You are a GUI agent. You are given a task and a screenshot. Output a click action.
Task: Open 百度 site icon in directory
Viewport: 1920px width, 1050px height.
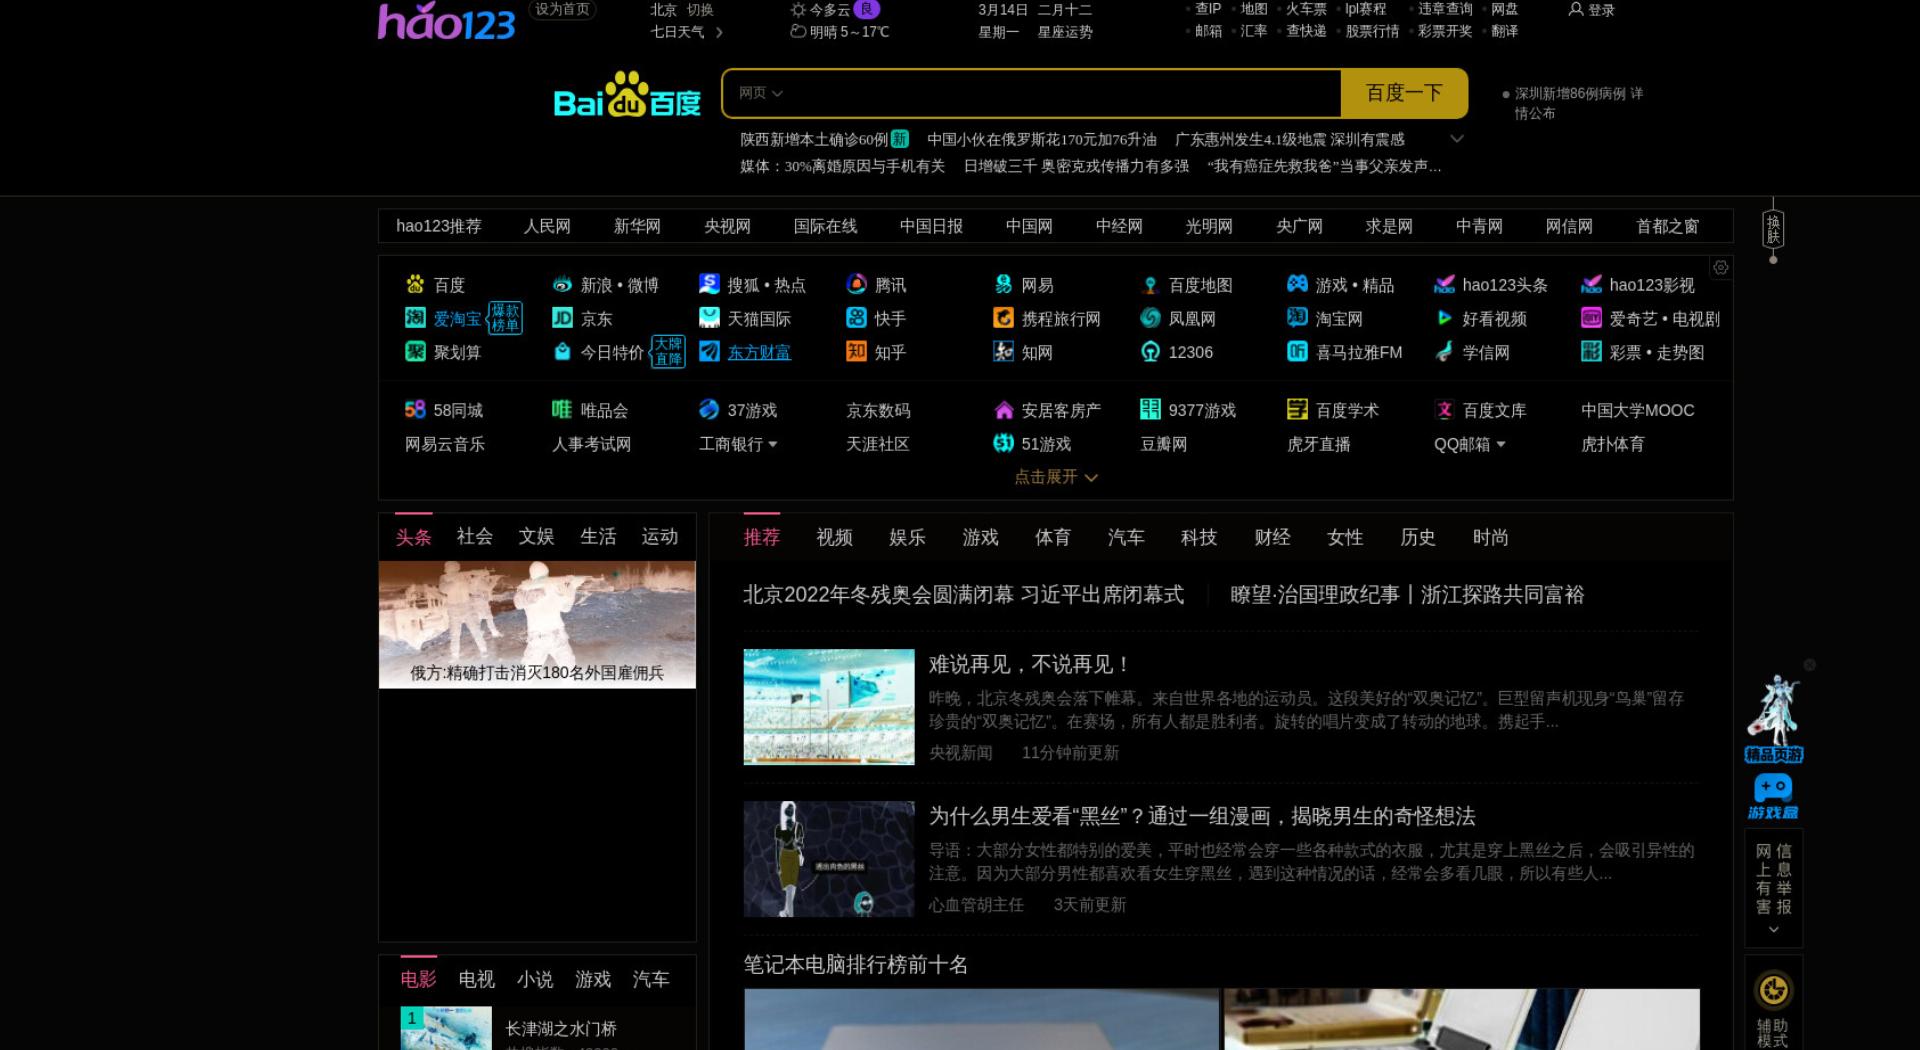click(x=415, y=284)
